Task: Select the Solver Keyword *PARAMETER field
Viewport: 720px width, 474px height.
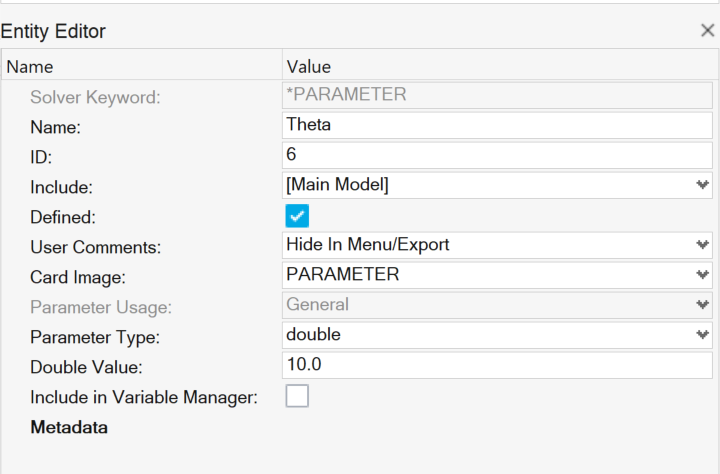Action: coord(497,96)
